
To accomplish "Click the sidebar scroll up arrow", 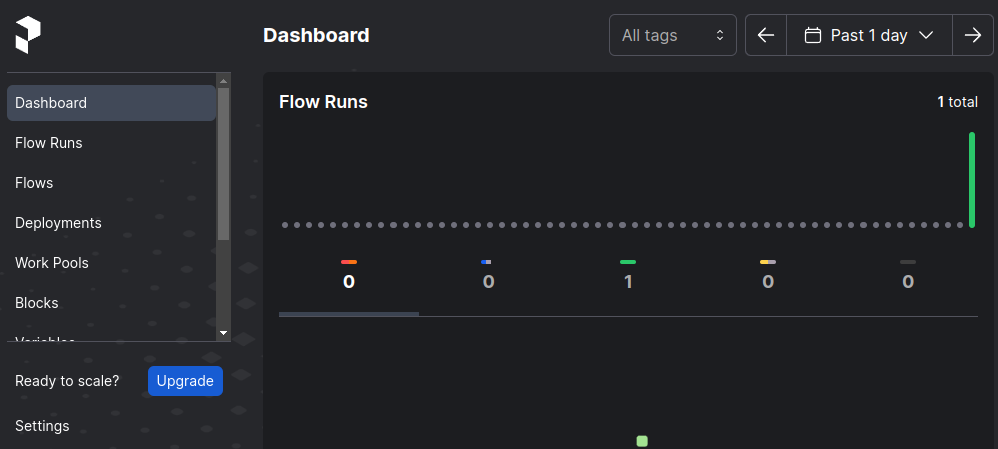I will 223,81.
